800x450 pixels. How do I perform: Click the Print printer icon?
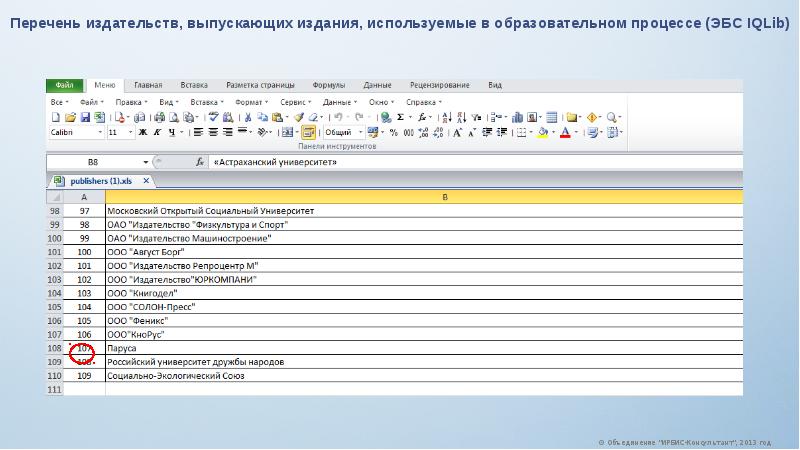click(159, 117)
